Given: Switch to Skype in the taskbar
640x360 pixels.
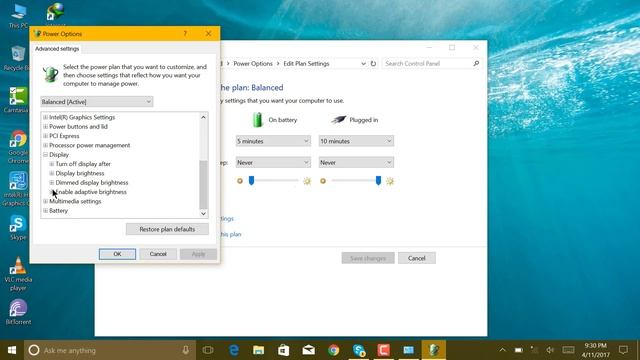Looking at the screenshot, I should click(x=359, y=350).
